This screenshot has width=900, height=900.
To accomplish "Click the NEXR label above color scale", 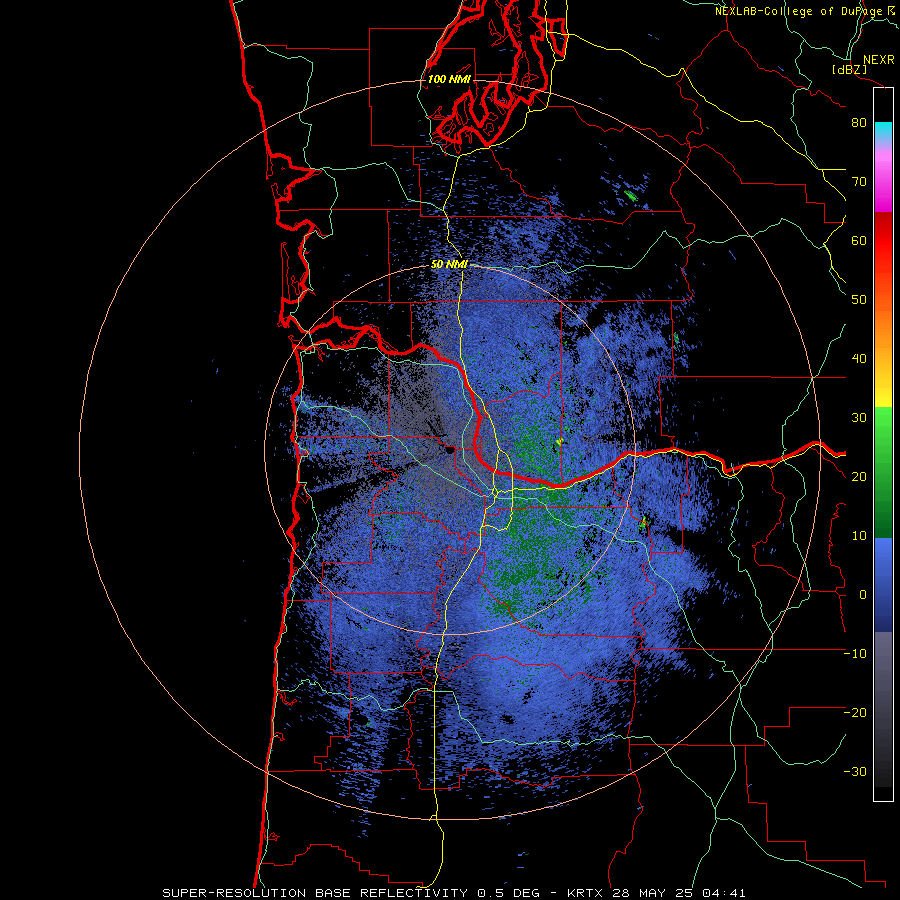I will coord(878,60).
